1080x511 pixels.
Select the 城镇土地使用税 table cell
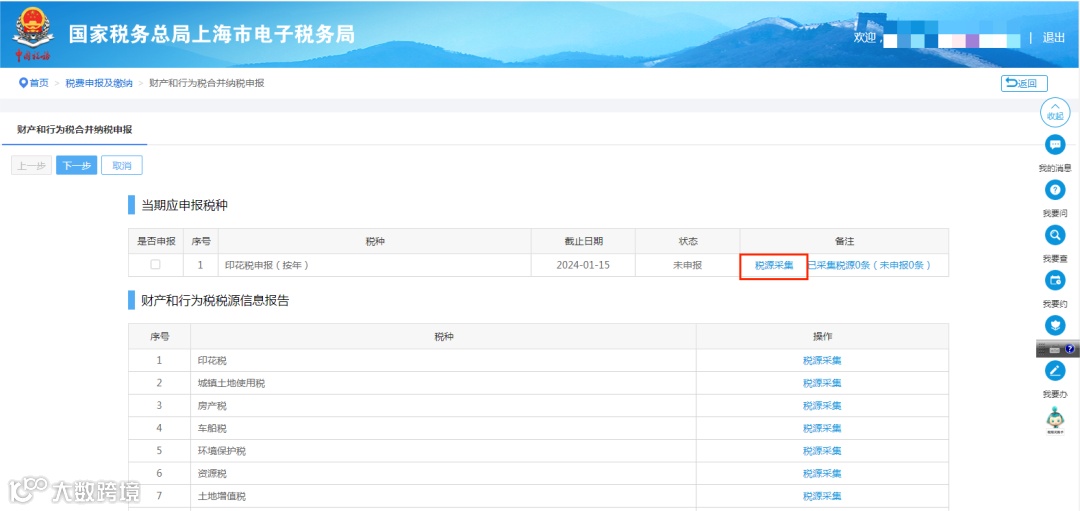[444, 383]
